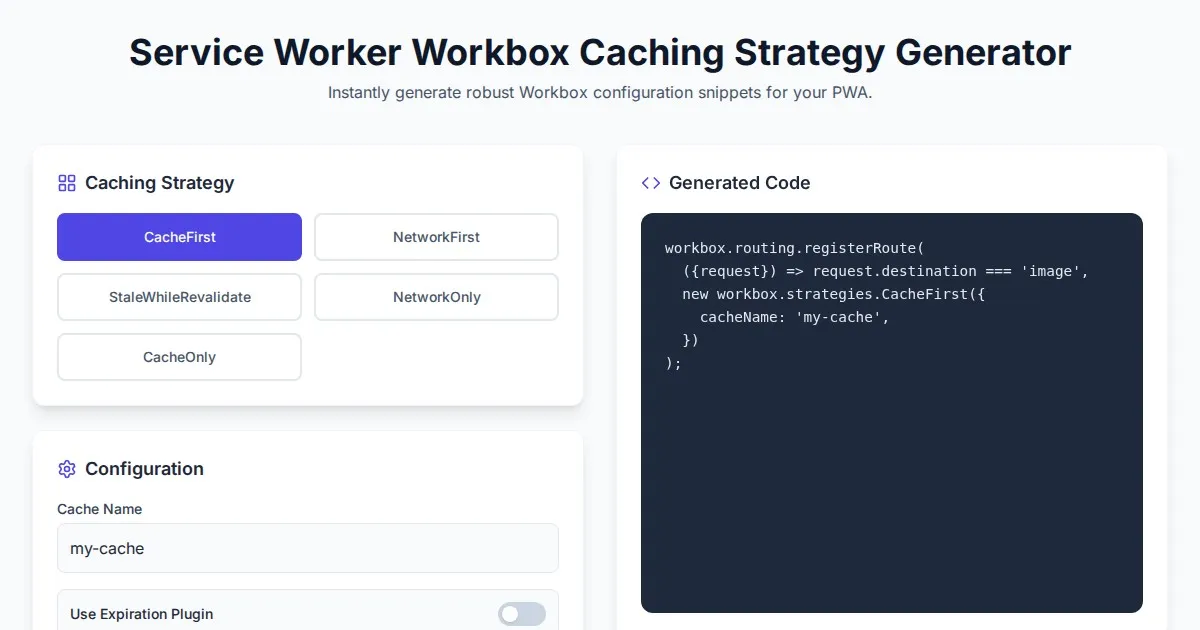This screenshot has width=1200, height=630.
Task: Click the 'Use Expiration Plugin' label text
Action: tap(141, 614)
